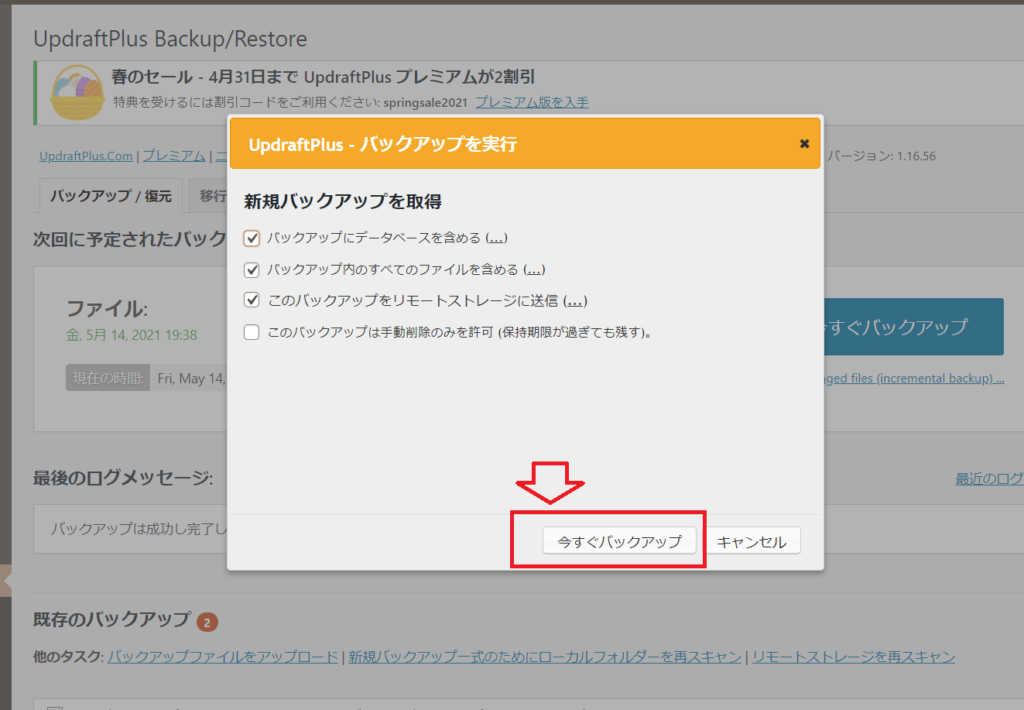Visit the UpdraftPlus.Com link

(86, 156)
